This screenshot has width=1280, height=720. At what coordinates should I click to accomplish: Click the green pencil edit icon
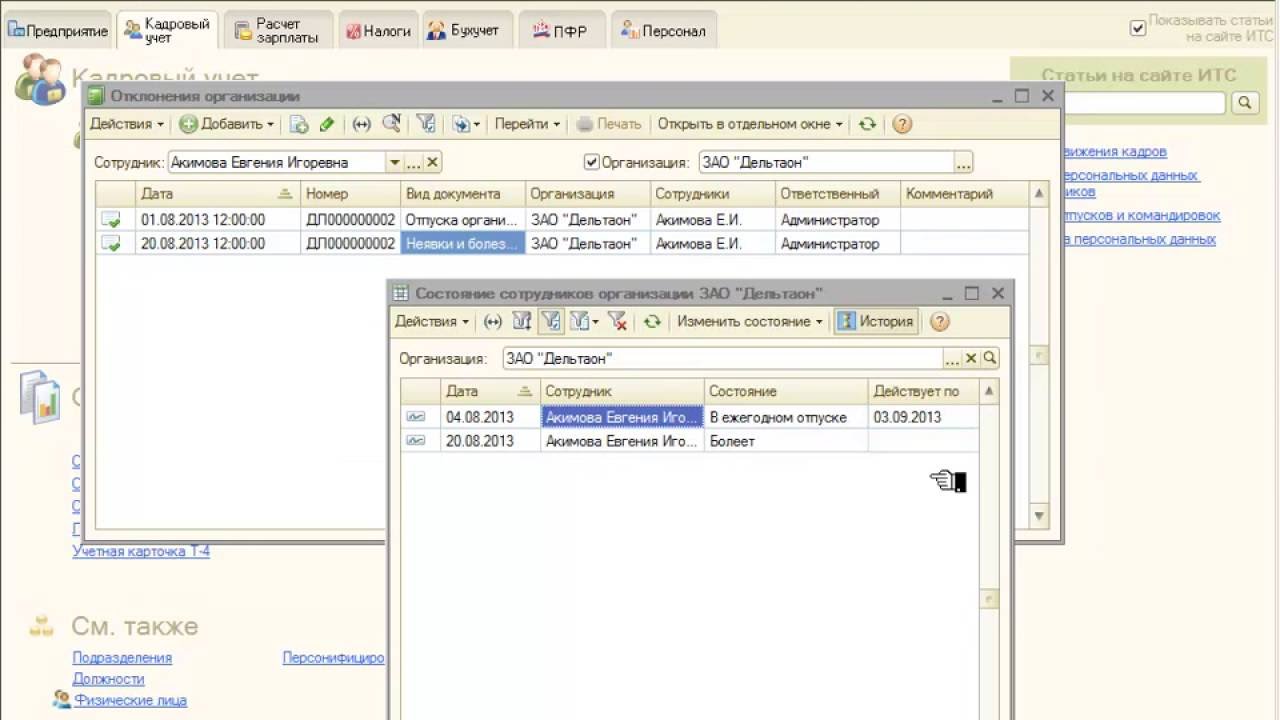point(327,124)
